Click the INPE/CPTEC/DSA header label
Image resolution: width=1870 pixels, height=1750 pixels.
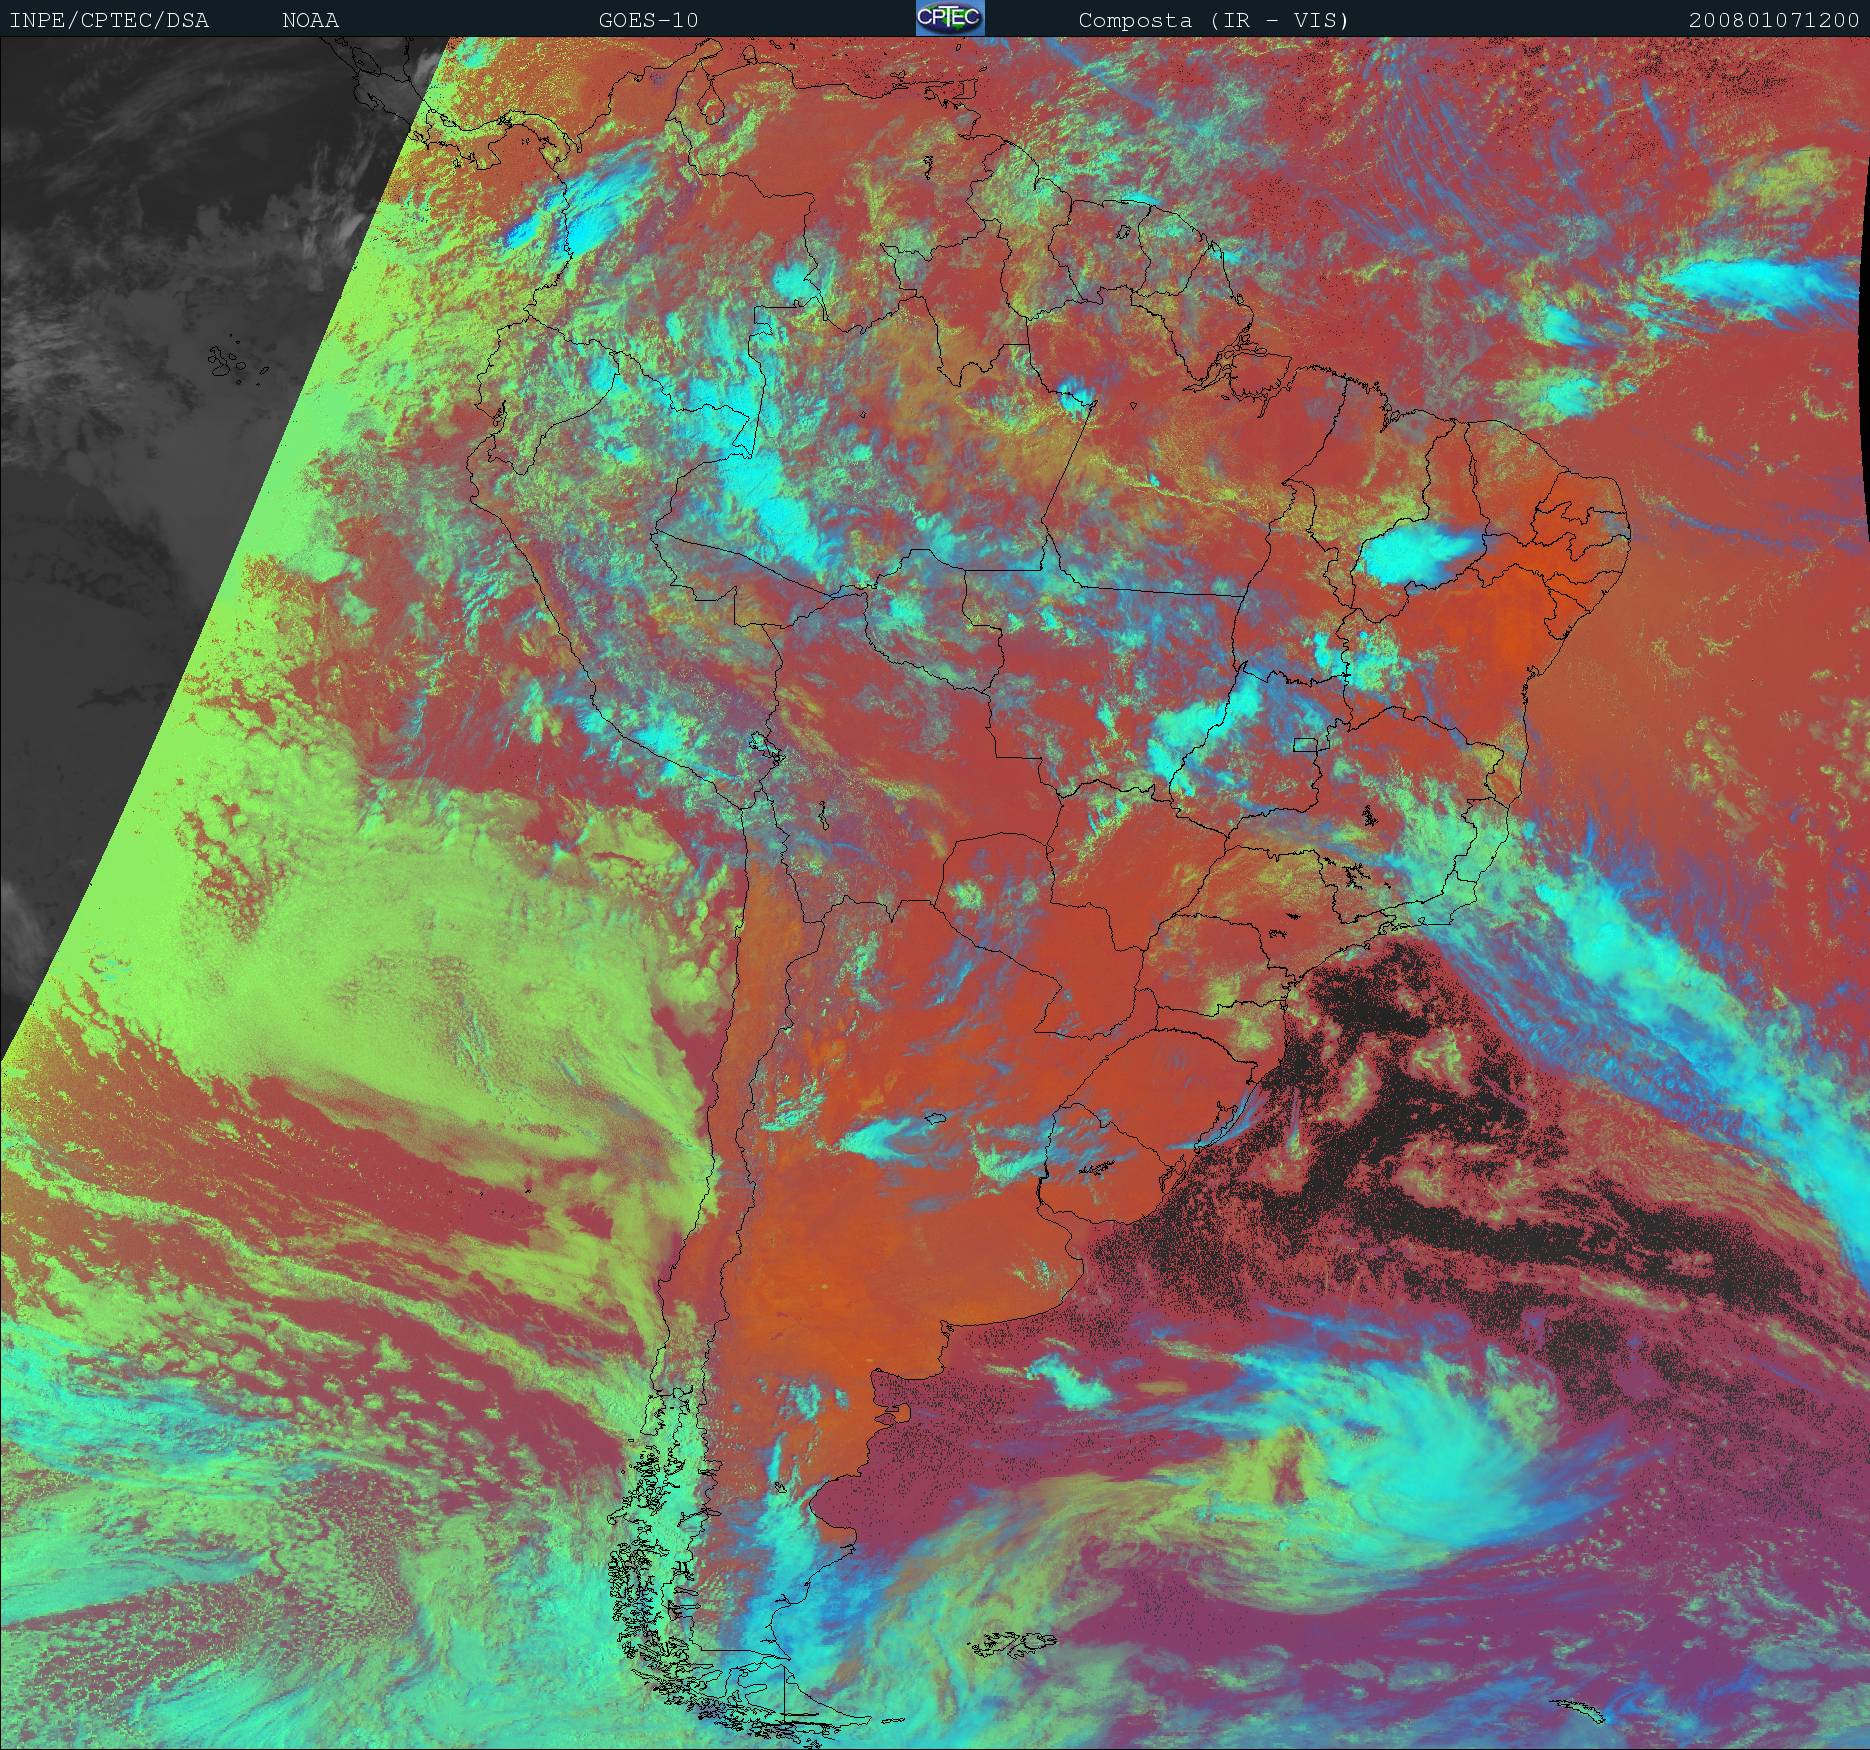click(x=109, y=20)
